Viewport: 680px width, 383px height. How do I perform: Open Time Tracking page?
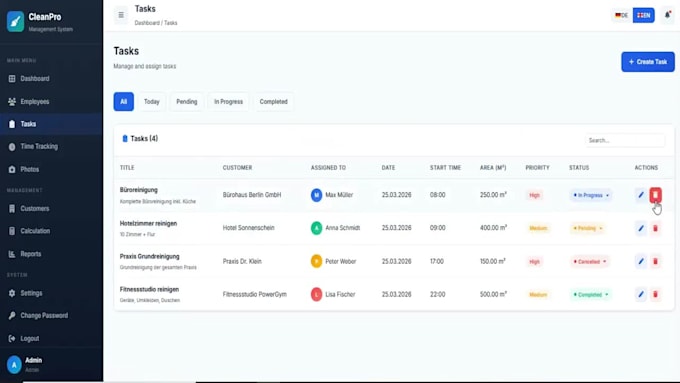(x=51, y=147)
